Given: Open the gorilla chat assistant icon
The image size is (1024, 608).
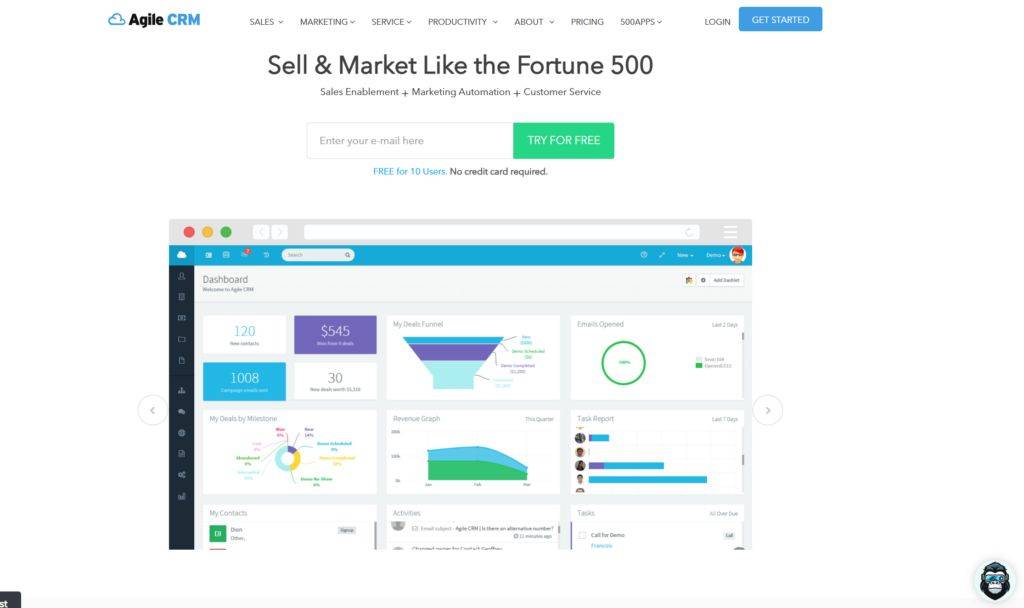Looking at the screenshot, I should pos(995,580).
